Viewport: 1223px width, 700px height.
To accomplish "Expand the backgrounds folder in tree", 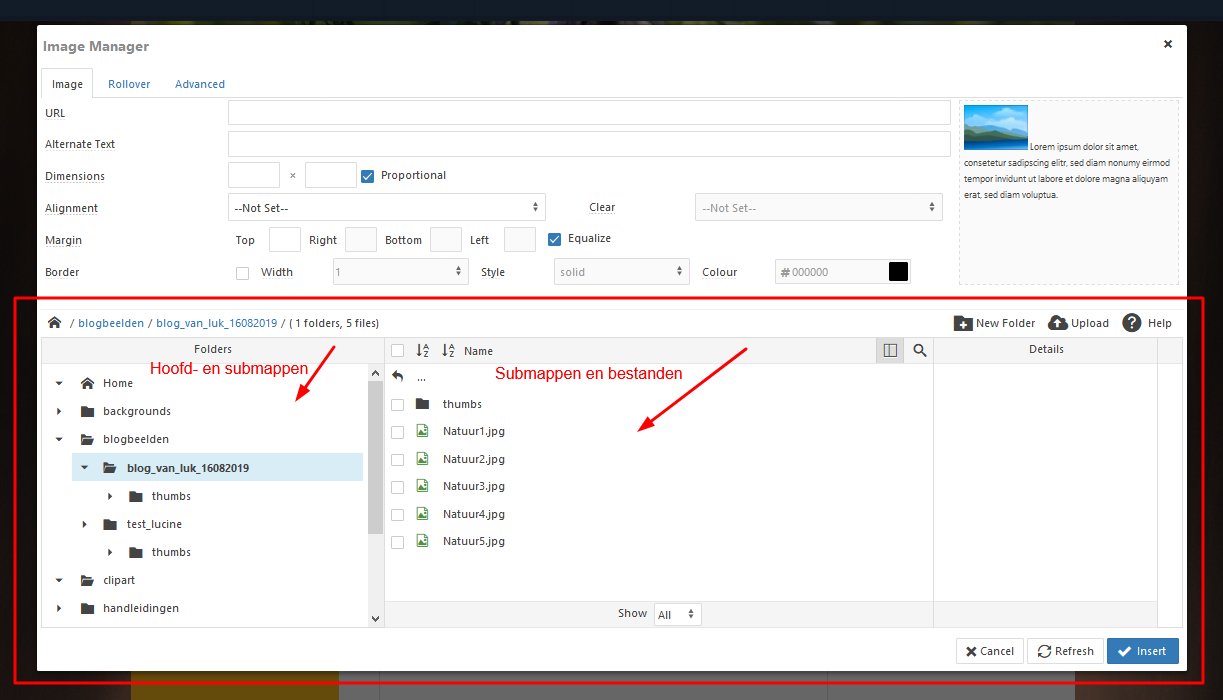I will click(60, 412).
